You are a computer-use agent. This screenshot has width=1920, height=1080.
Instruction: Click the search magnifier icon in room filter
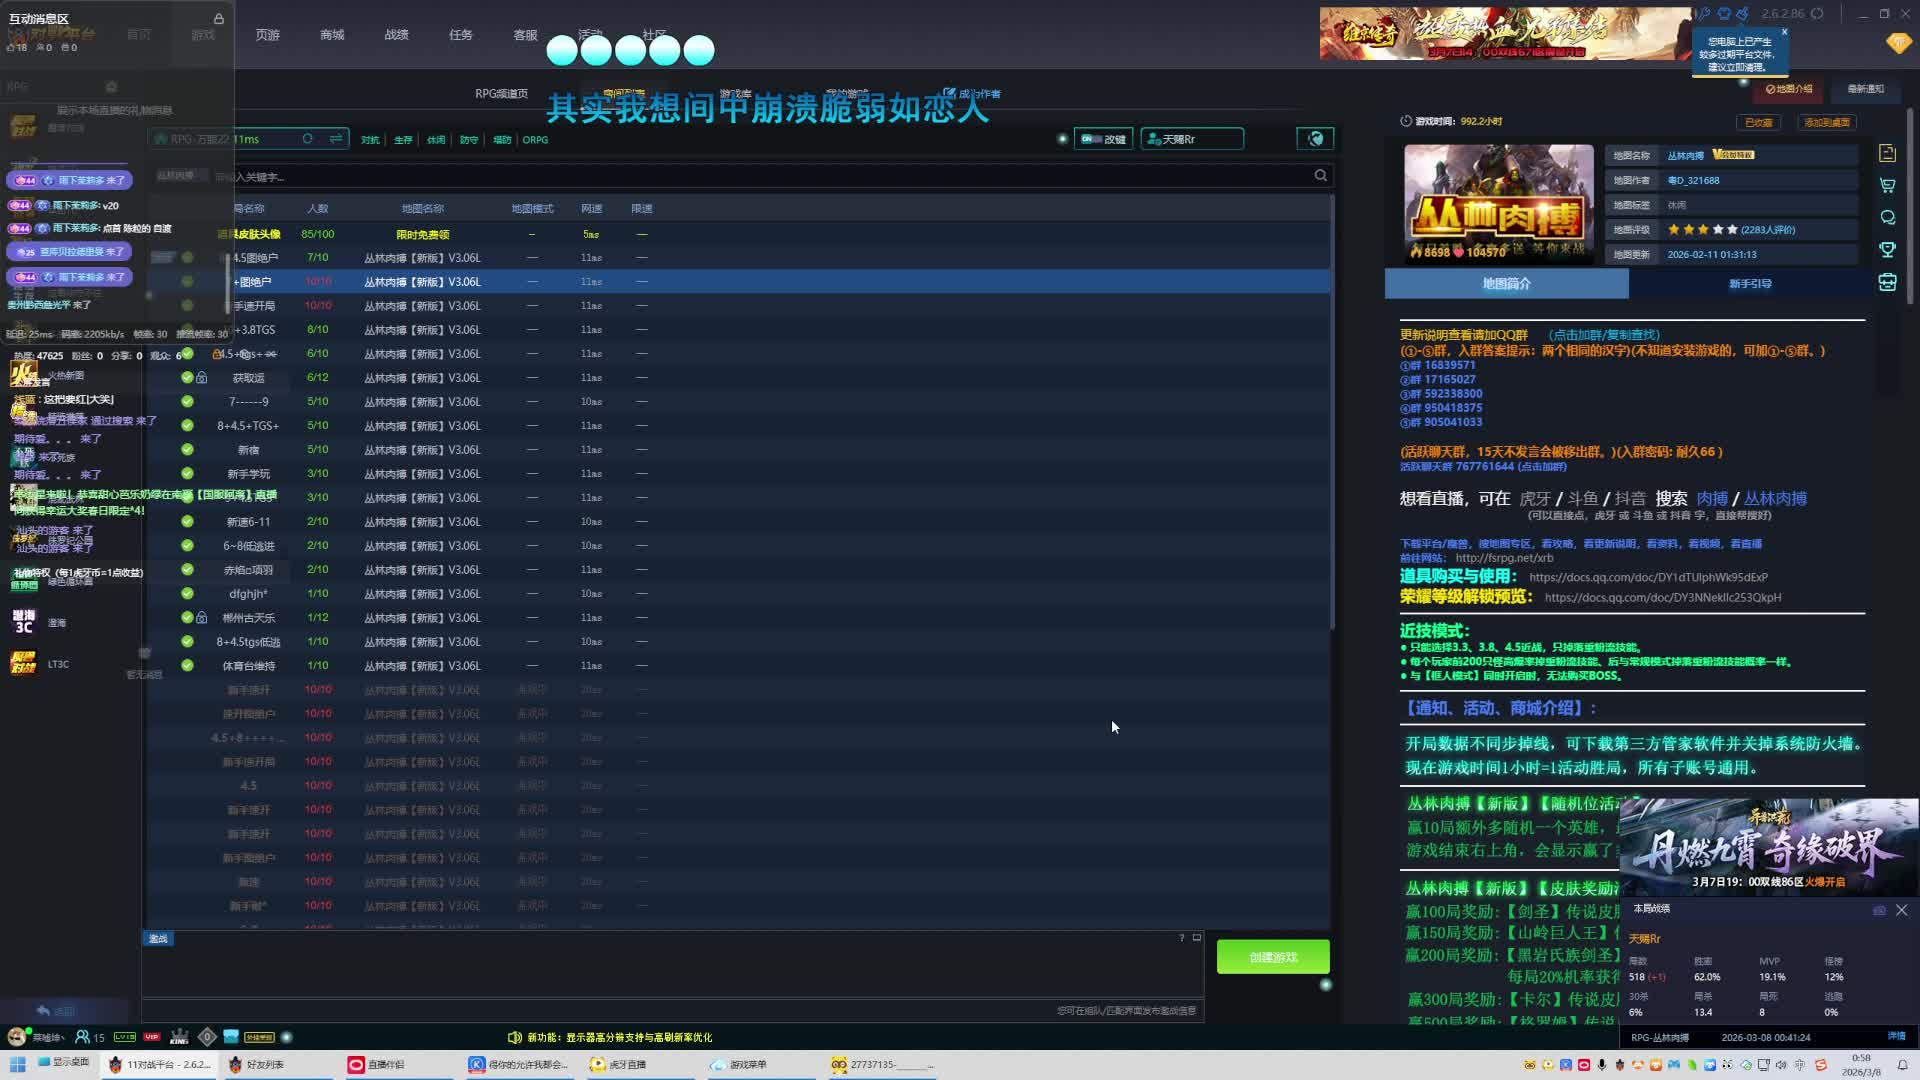tap(1320, 176)
